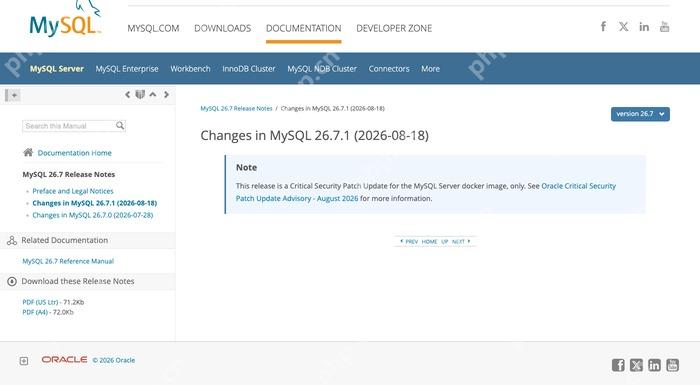Open Oracle Critical Security Patch Update Advisory link
Screen dimensions: 700x385
pos(425,192)
